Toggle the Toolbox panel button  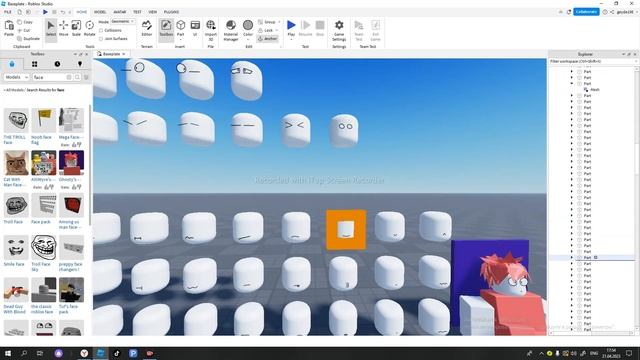[166, 29]
